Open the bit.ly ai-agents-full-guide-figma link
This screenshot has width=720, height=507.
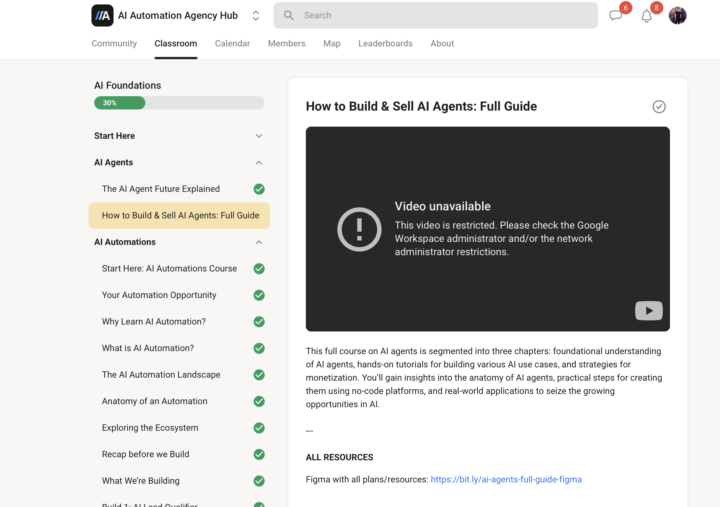[x=506, y=479]
